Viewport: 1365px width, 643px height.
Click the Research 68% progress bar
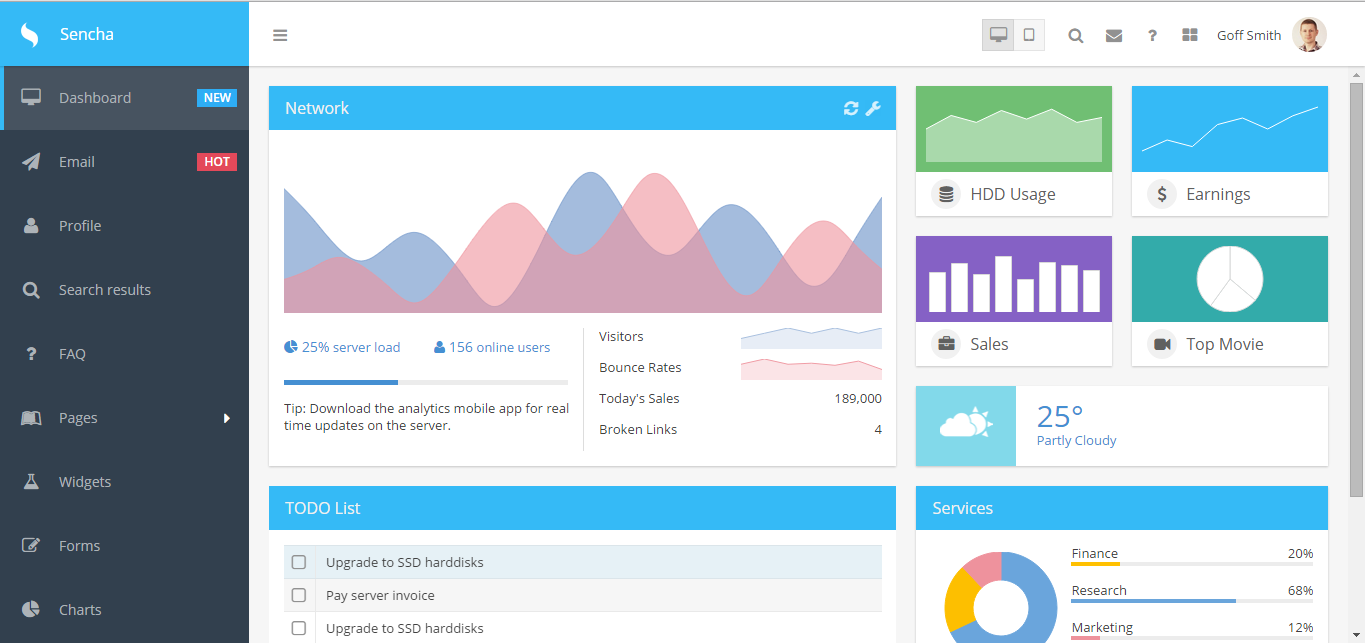(1192, 601)
